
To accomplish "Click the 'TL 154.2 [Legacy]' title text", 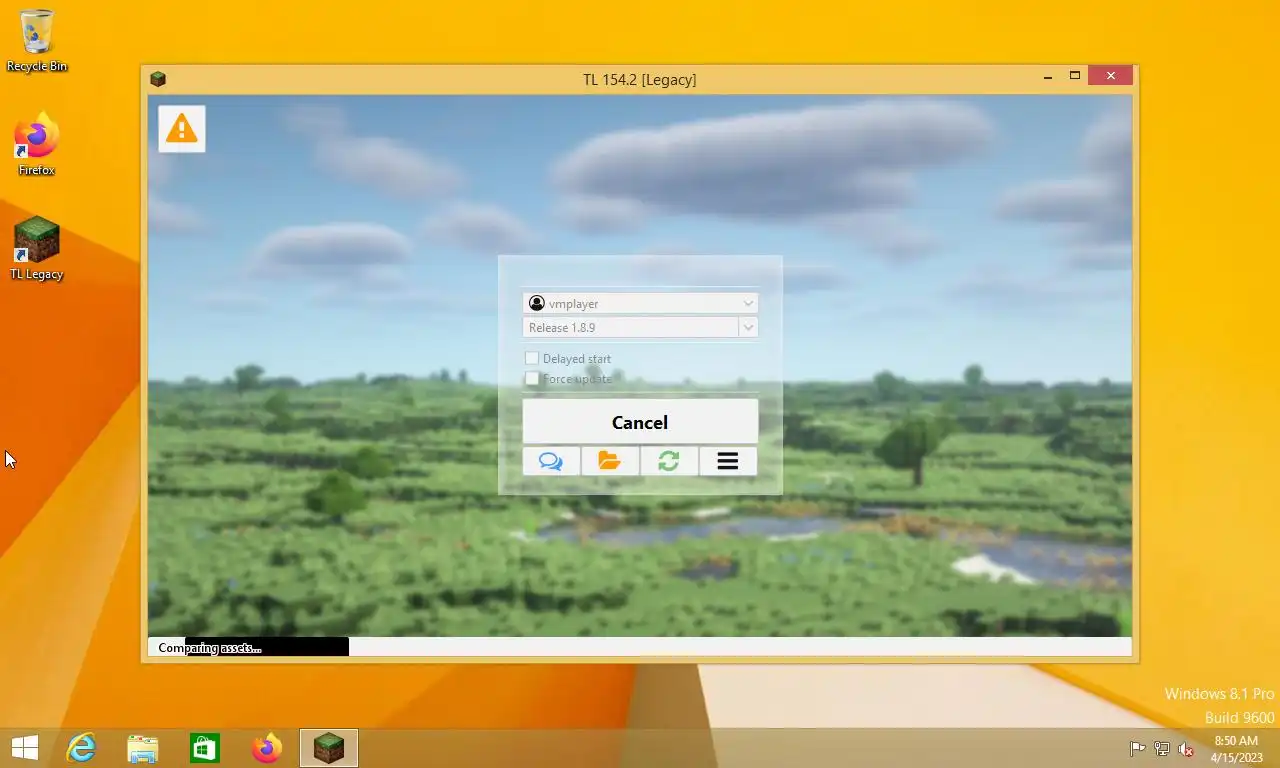I will coord(640,79).
